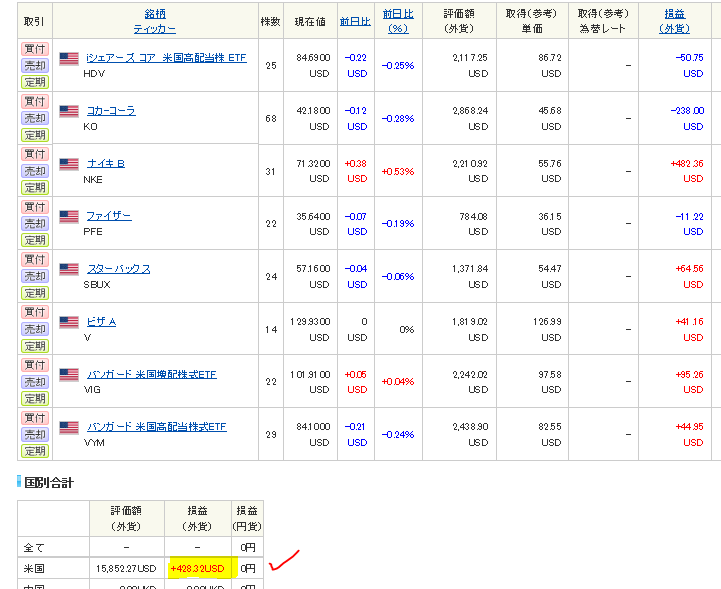
Task: Click the US flag icon beside KO
Action: click(x=69, y=111)
